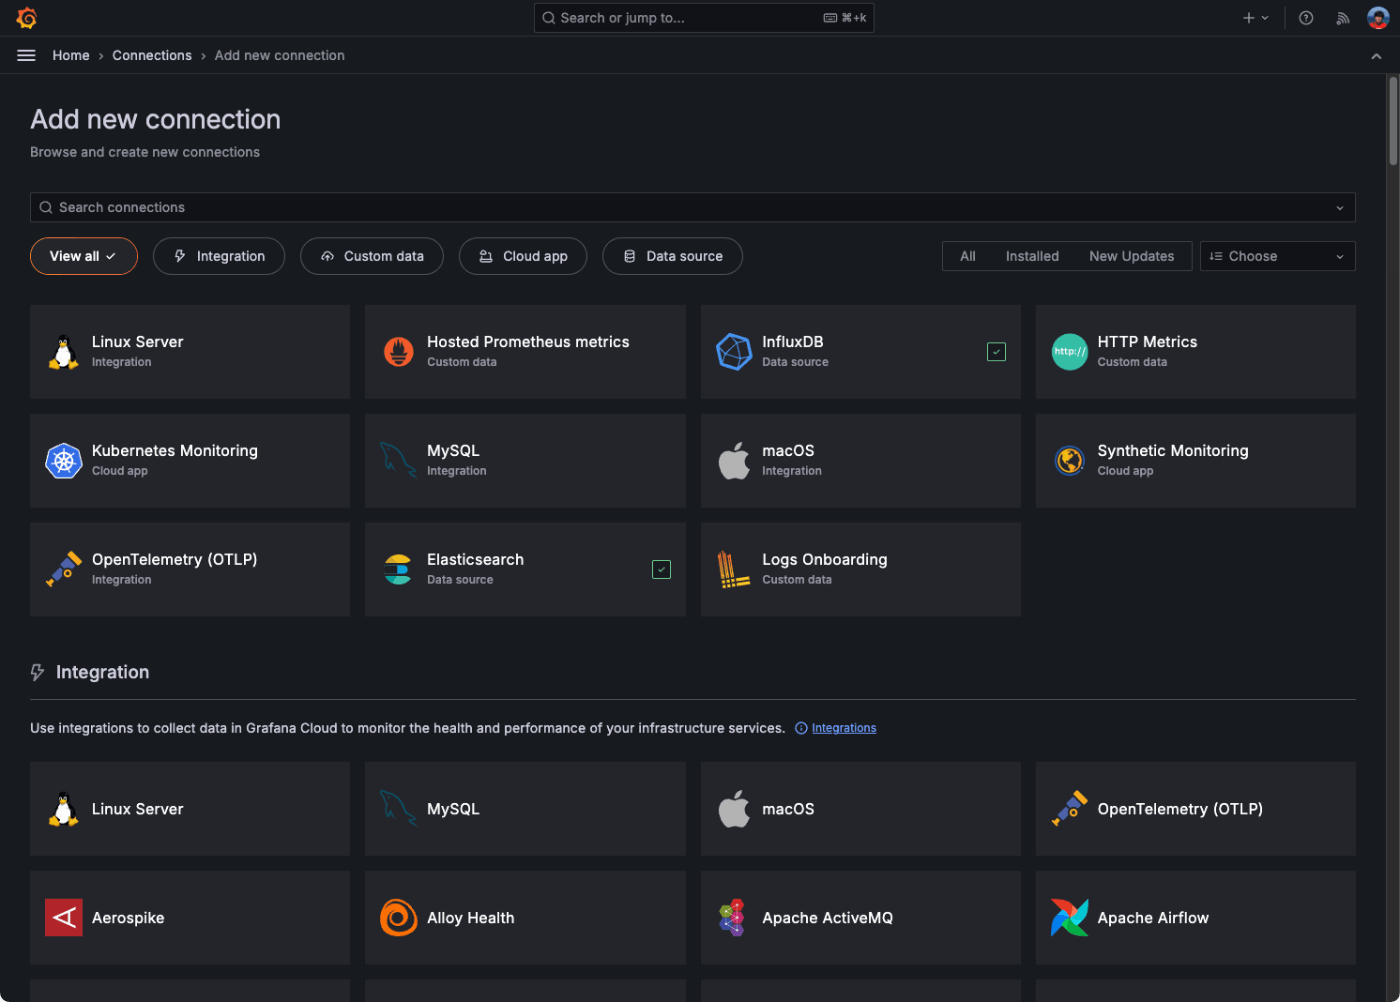
Task: Click the apple icon in Integration section
Action: (734, 809)
